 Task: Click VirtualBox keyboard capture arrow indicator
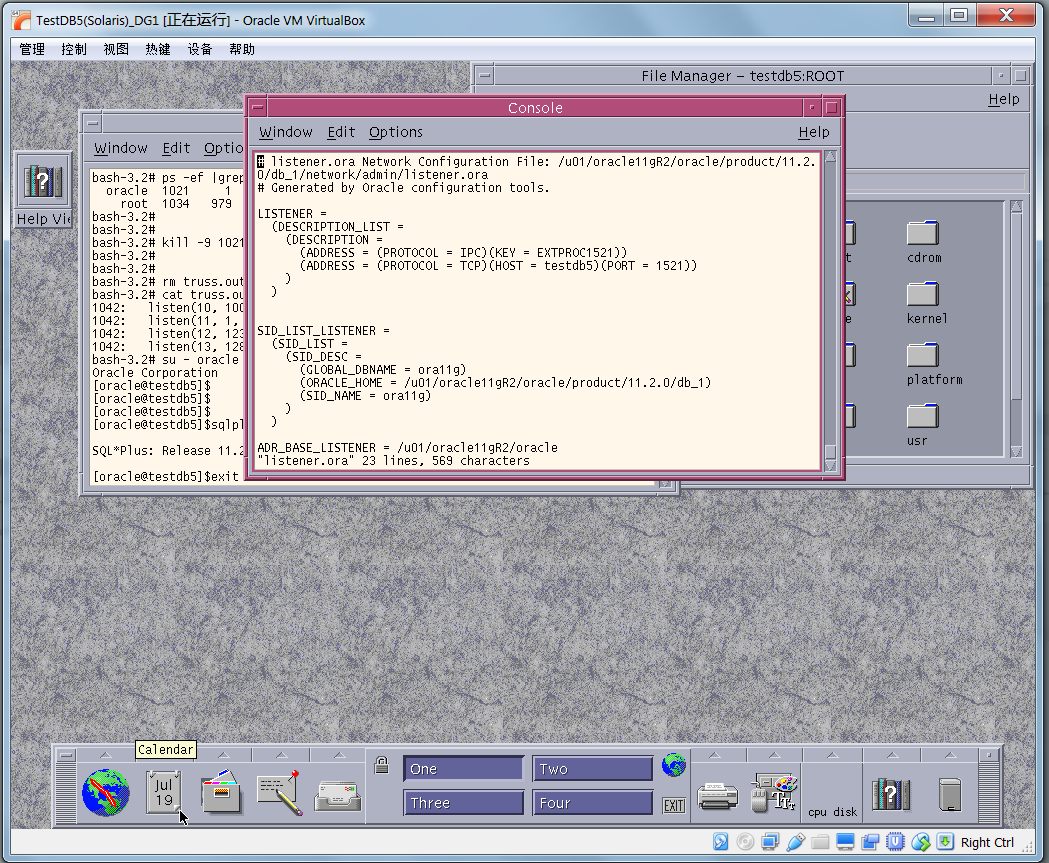tap(945, 842)
